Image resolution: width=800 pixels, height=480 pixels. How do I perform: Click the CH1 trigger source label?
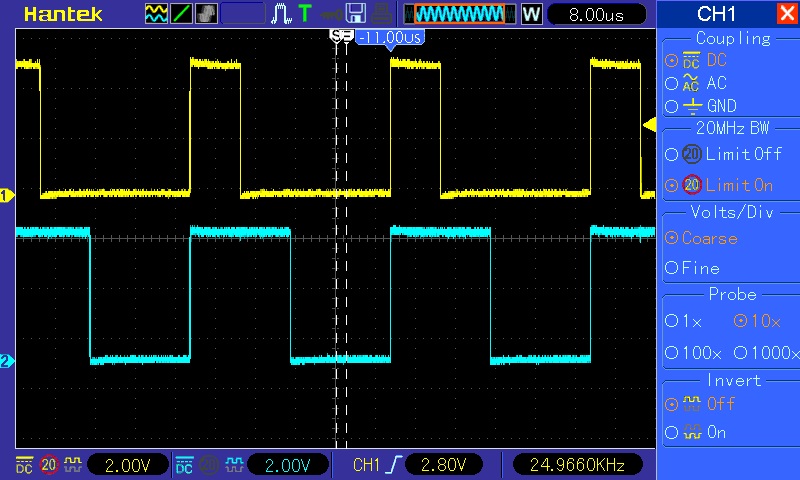point(366,465)
